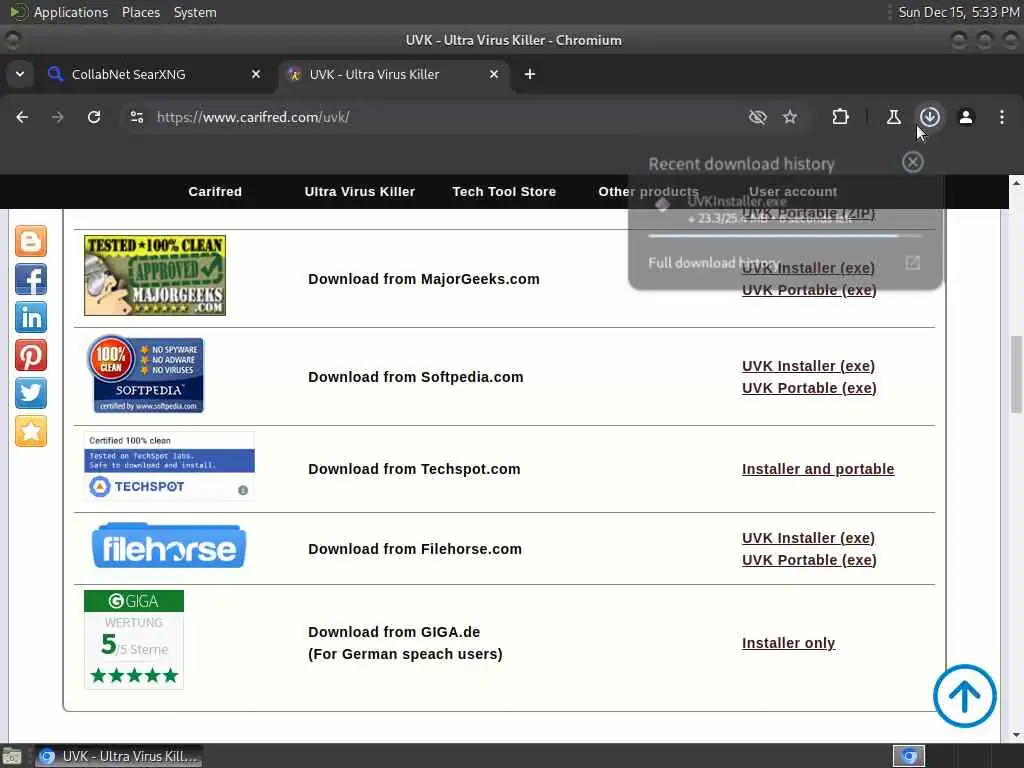Click the scrollbar down arrow
The image size is (1024, 768).
1016,735
